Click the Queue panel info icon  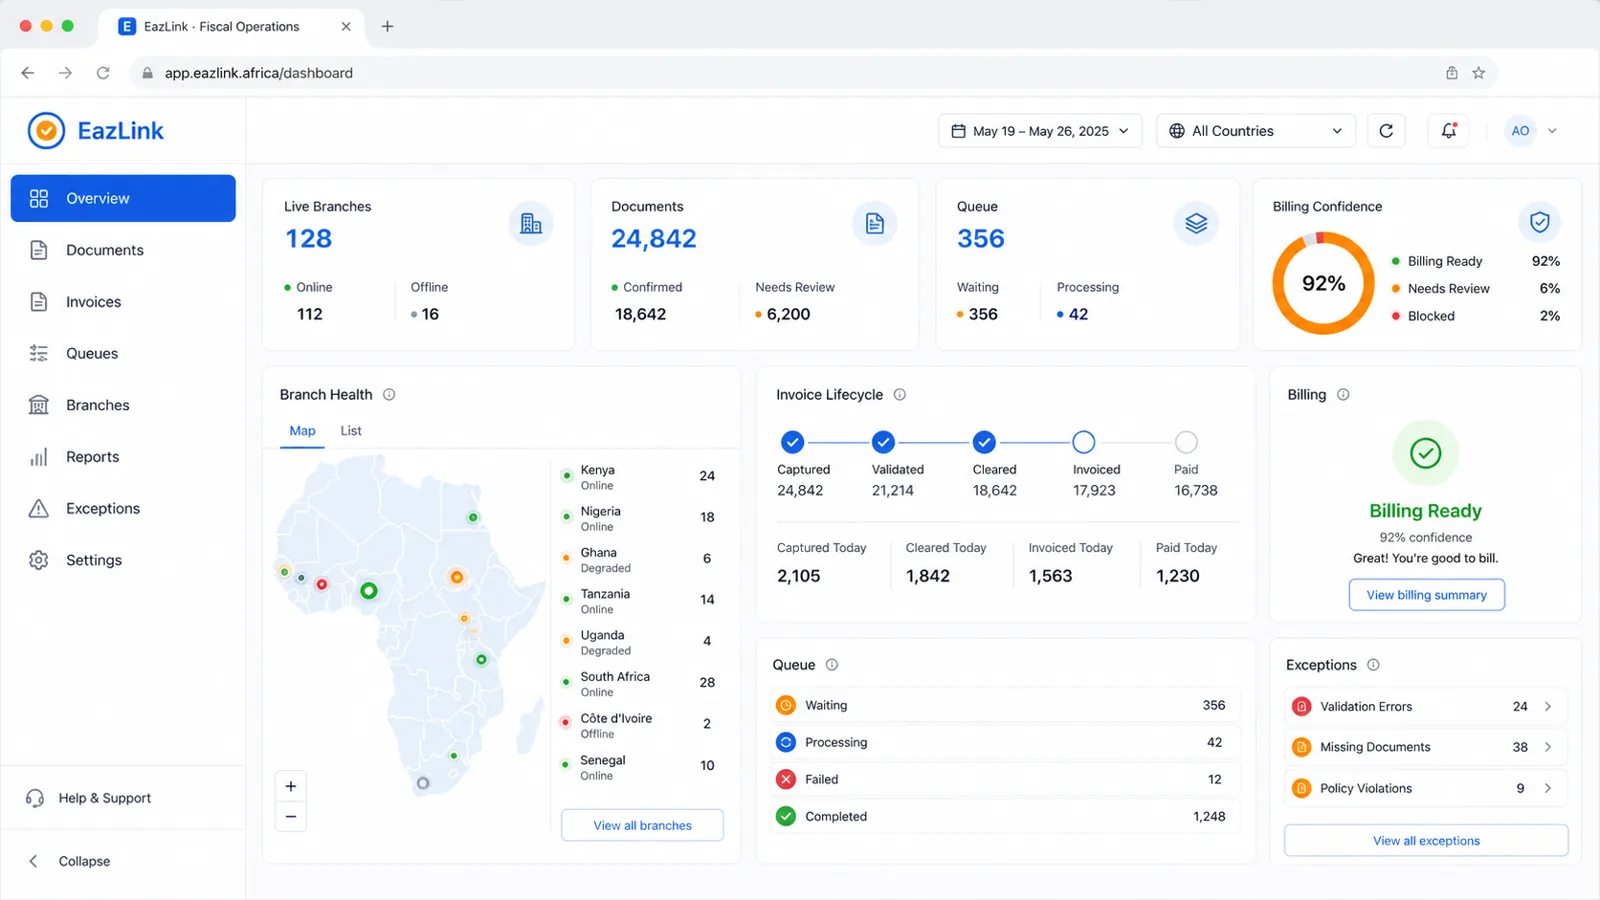(x=832, y=665)
